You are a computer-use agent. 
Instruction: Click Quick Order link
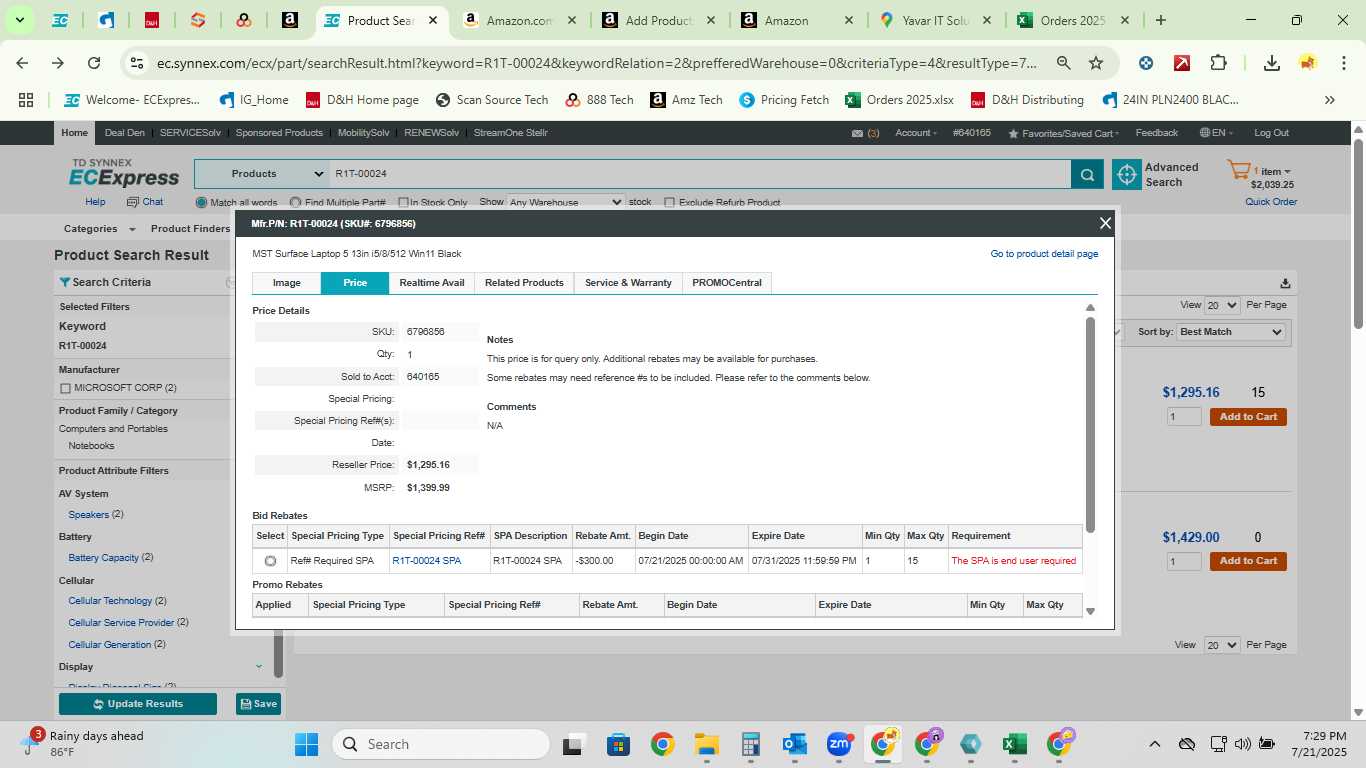[1271, 202]
